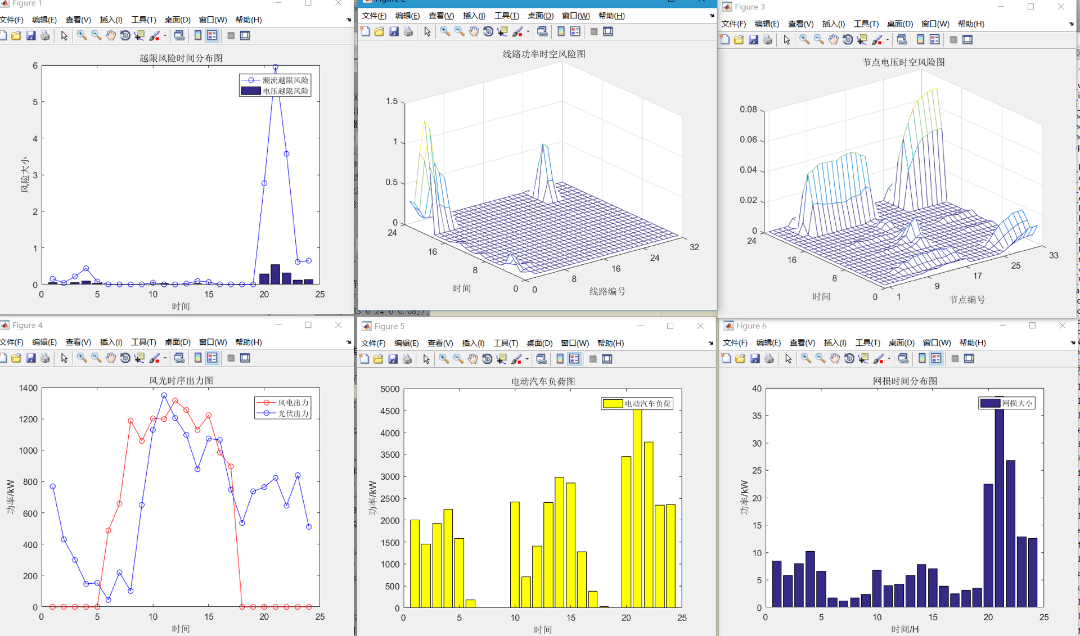This screenshot has width=1080, height=636.
Task: Click Show Plot Tools icon in Figure 6
Action: click(x=969, y=358)
